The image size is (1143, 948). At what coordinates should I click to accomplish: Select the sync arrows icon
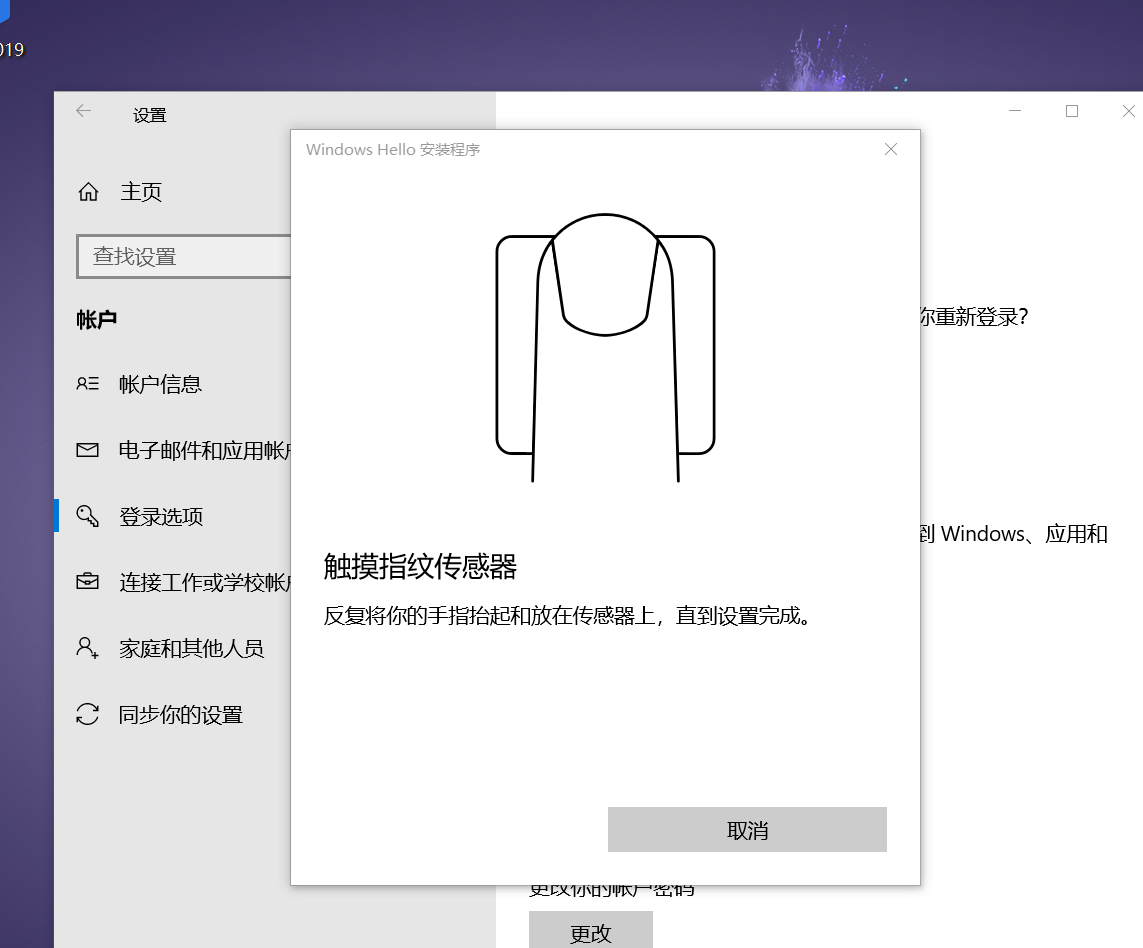click(87, 714)
